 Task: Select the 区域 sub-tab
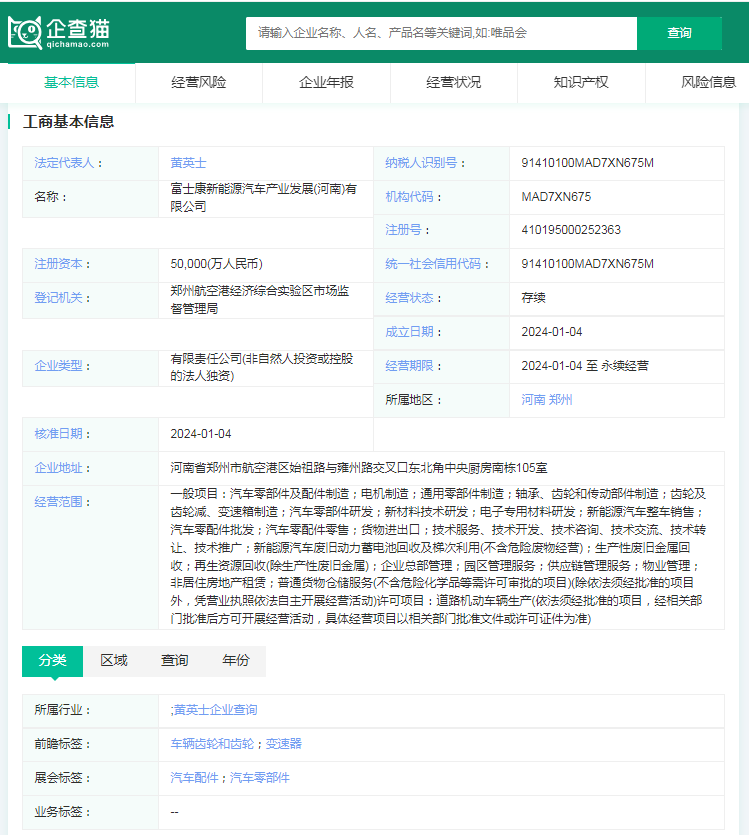(x=113, y=661)
